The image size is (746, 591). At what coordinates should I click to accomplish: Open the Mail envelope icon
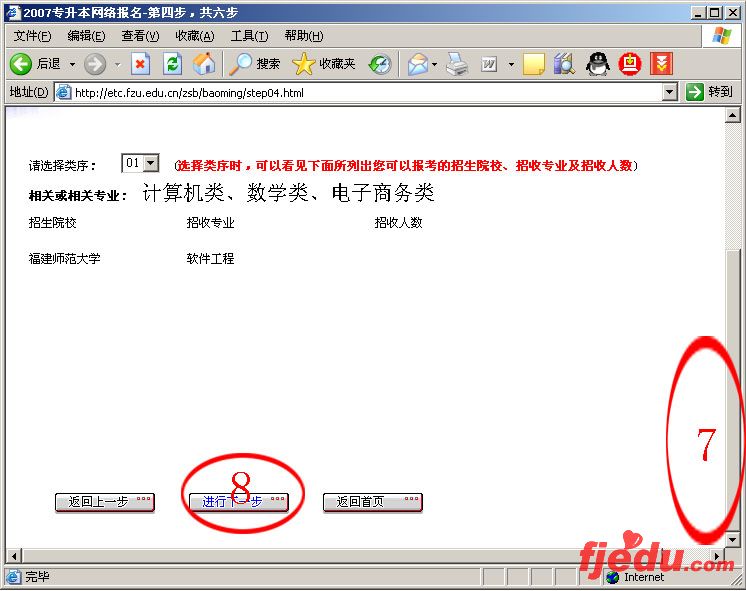coord(417,64)
